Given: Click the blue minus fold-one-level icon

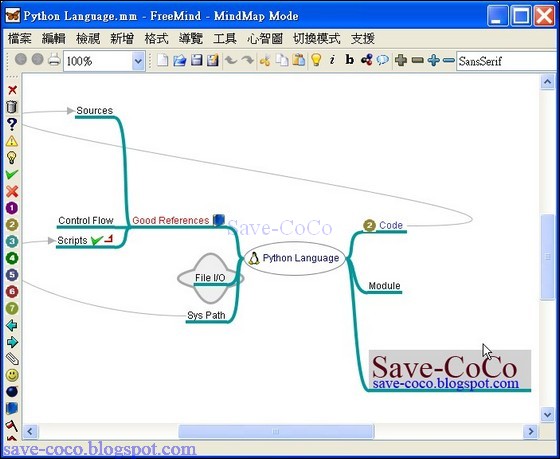Looking at the screenshot, I should point(449,60).
